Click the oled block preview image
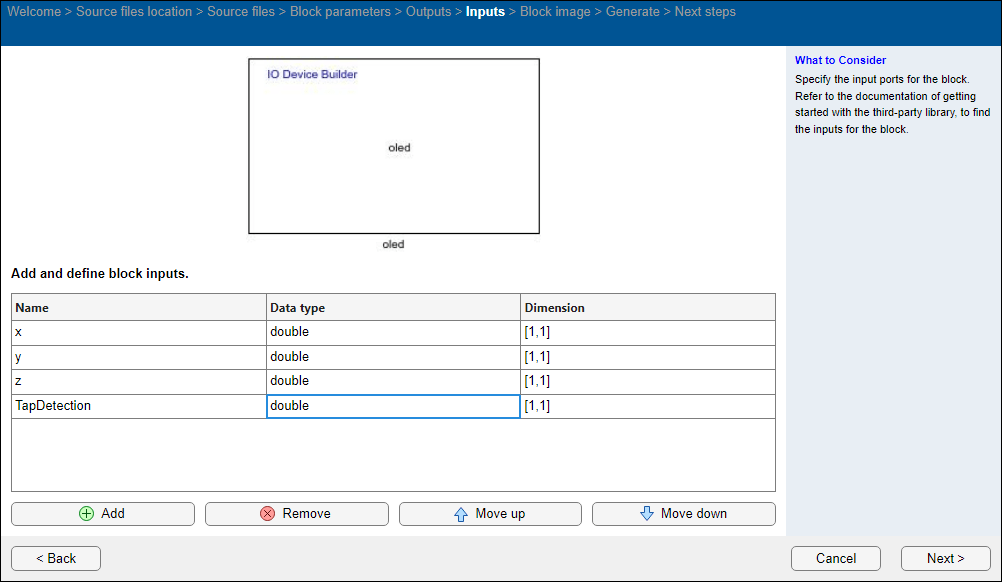 tap(394, 146)
